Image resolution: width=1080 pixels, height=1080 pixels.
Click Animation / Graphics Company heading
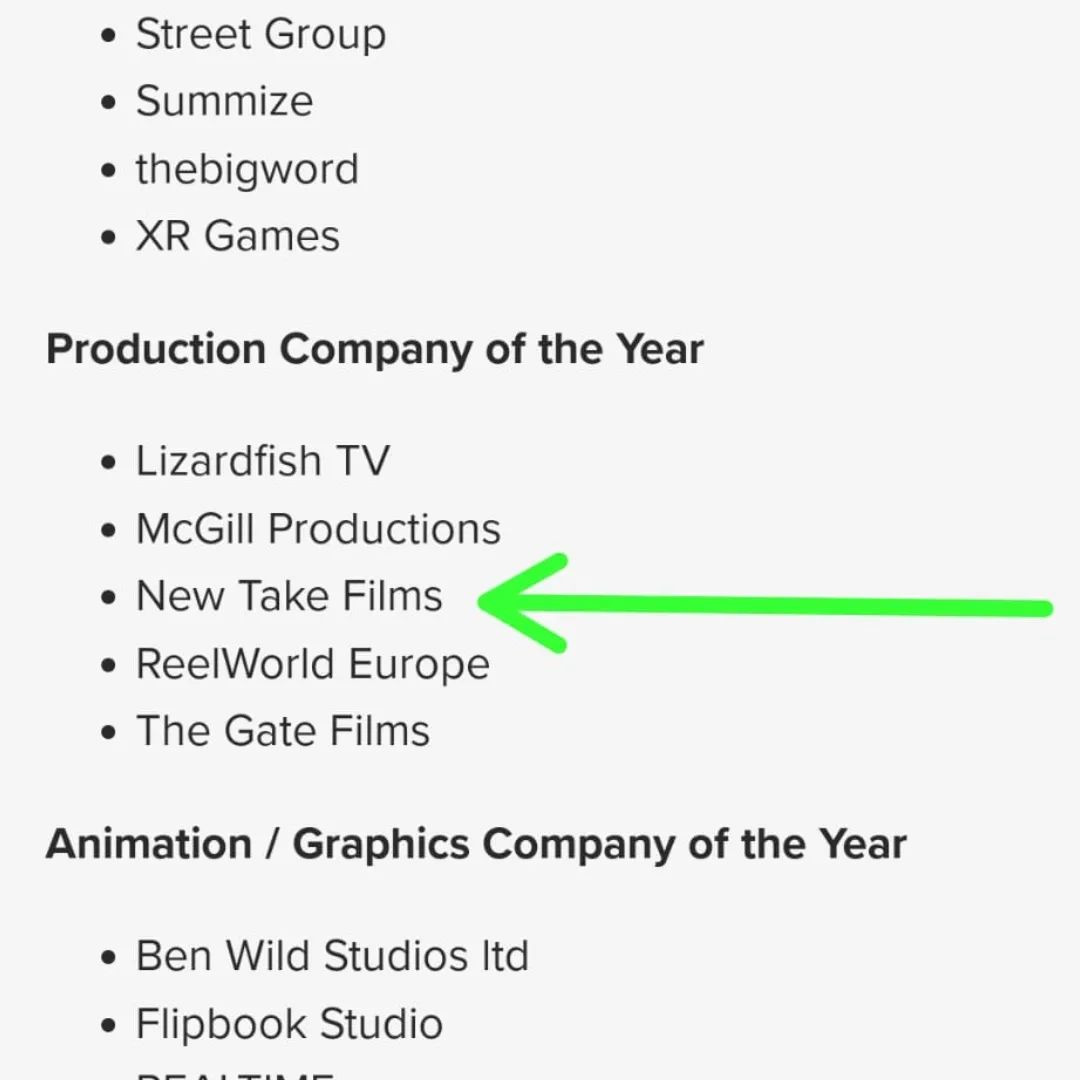[x=476, y=845]
